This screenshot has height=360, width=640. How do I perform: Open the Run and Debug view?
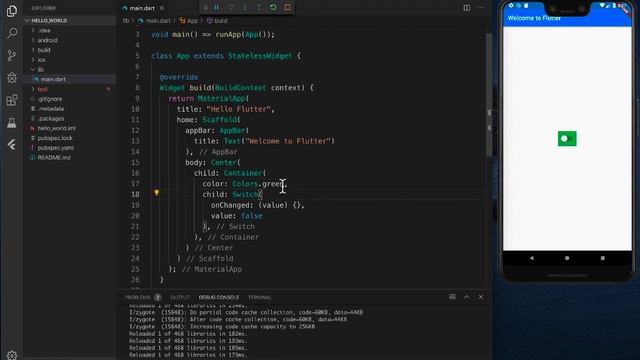click(x=12, y=78)
